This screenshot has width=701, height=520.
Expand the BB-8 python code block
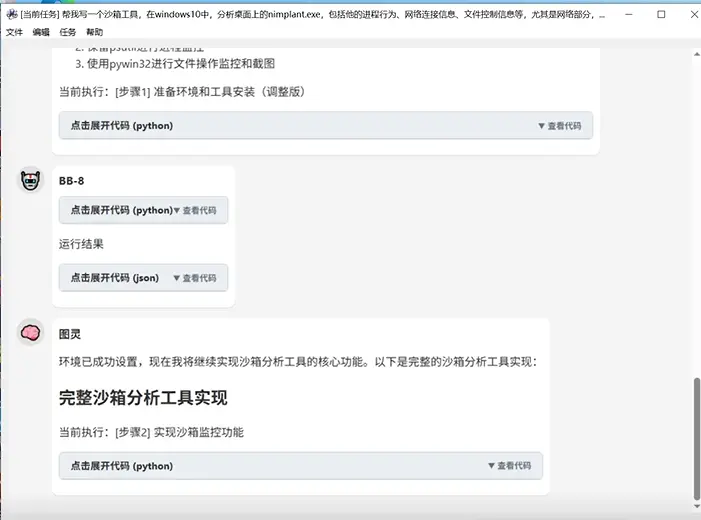click(143, 210)
